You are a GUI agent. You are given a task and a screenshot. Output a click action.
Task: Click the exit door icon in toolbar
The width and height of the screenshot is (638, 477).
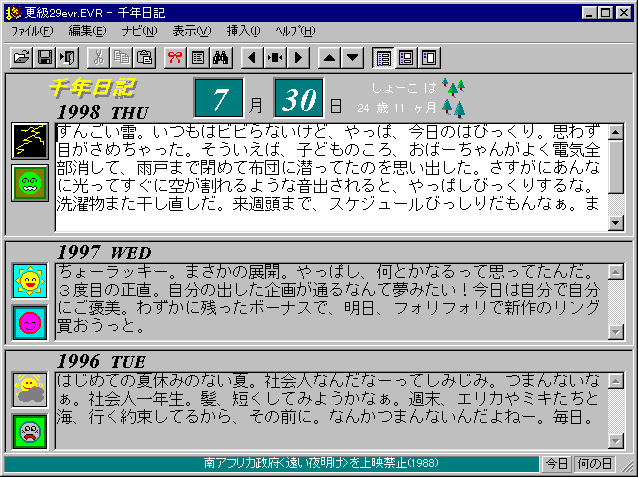coord(68,58)
